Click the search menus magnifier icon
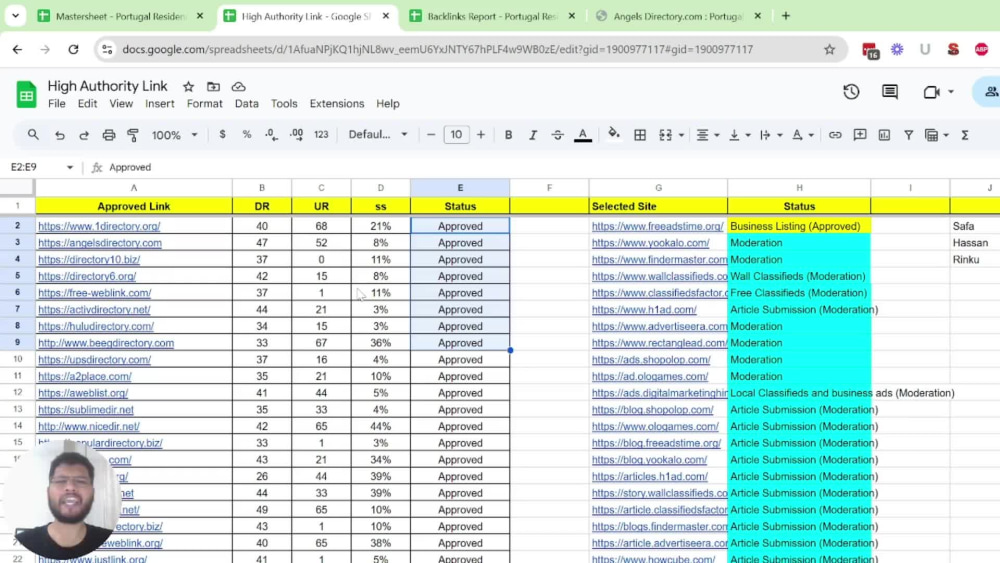Viewport: 1000px width, 563px height. [x=33, y=135]
